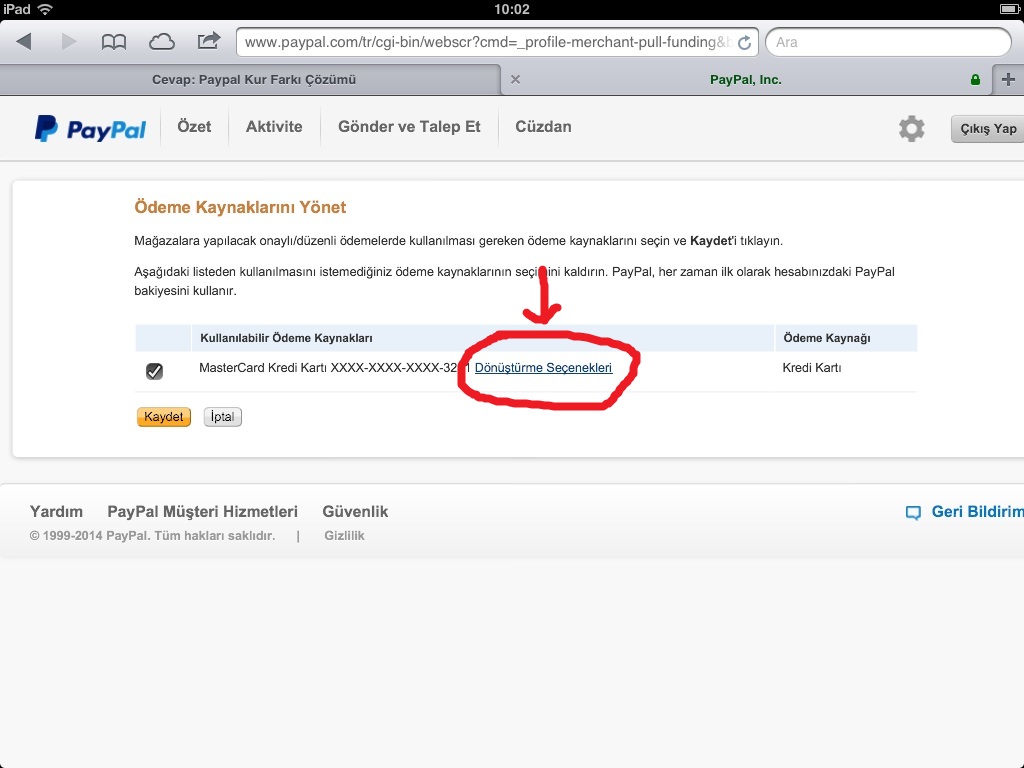This screenshot has width=1024, height=768.
Task: Uncheck the MasterCard Kredi Kartı checkbox
Action: pos(154,371)
